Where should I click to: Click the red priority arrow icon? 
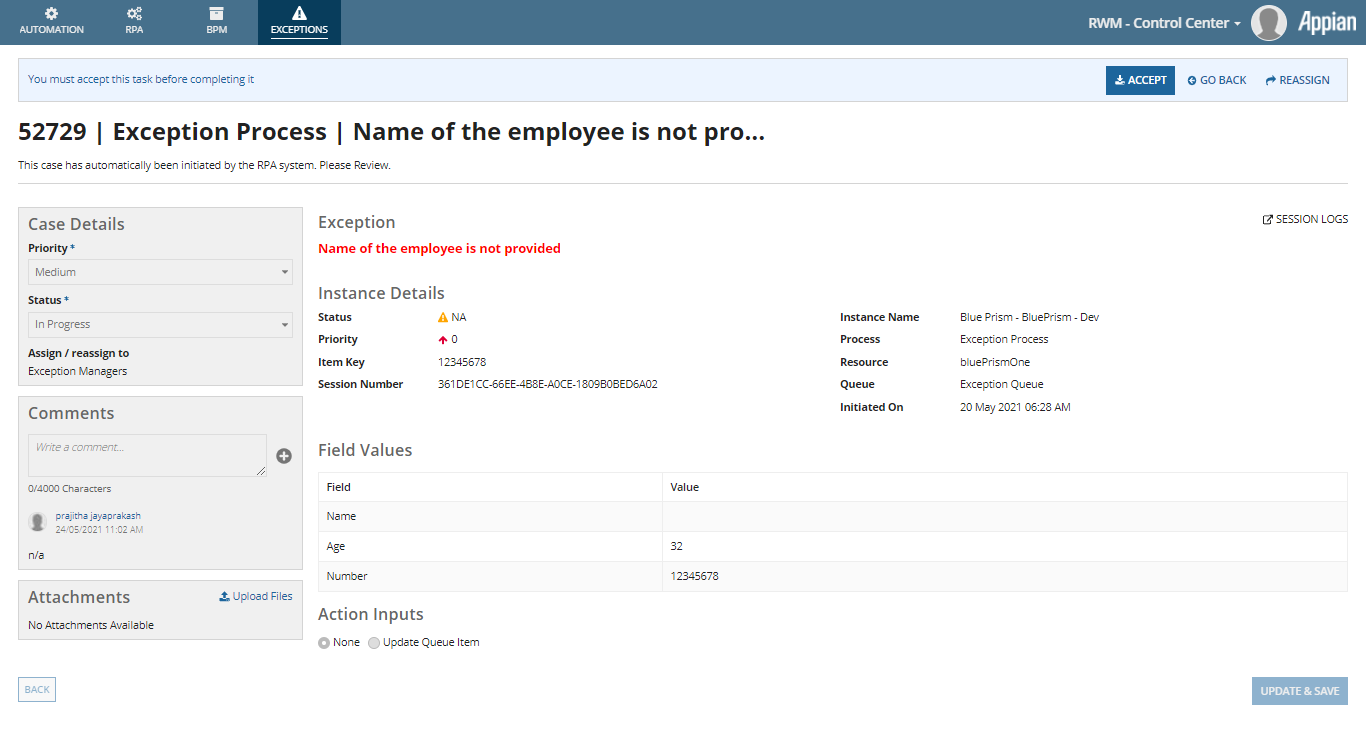click(x=443, y=340)
